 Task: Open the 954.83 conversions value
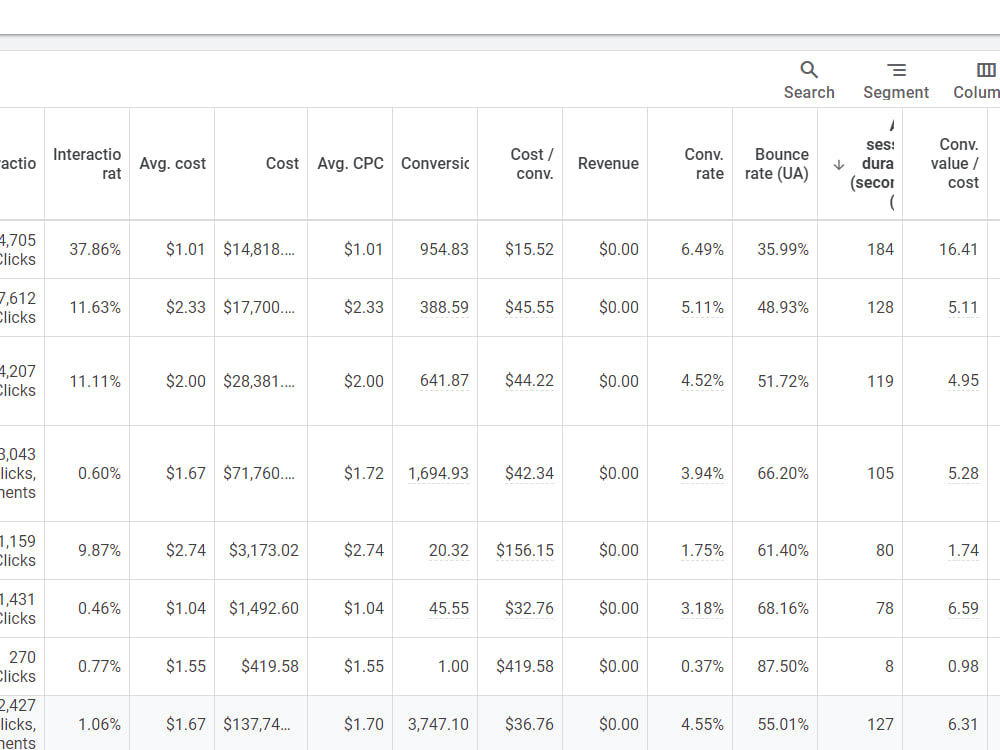(x=444, y=249)
